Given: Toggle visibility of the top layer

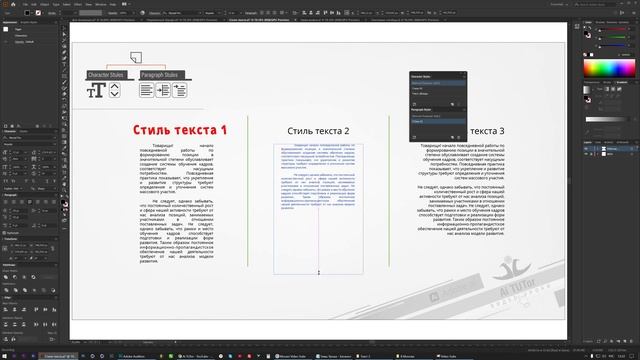Looking at the screenshot, I should [x=586, y=149].
